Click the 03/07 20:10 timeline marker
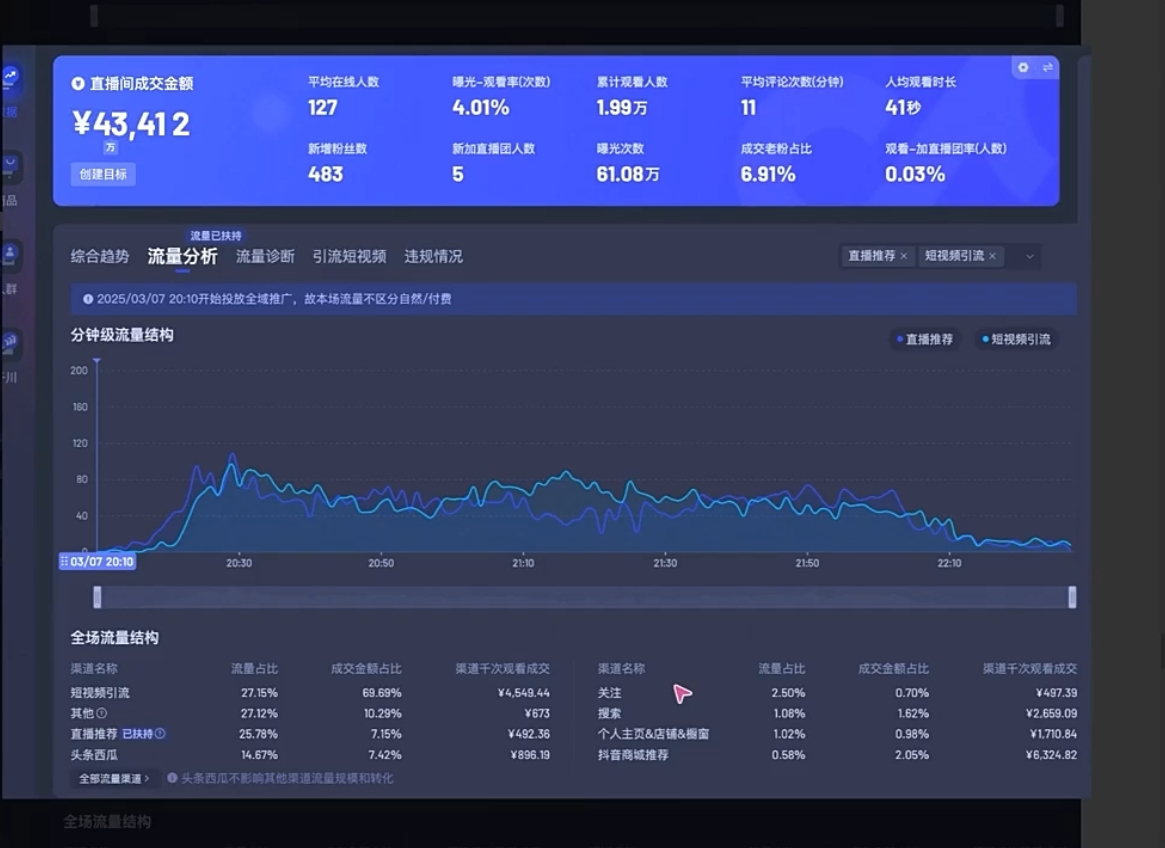The image size is (1165, 848). [x=100, y=561]
